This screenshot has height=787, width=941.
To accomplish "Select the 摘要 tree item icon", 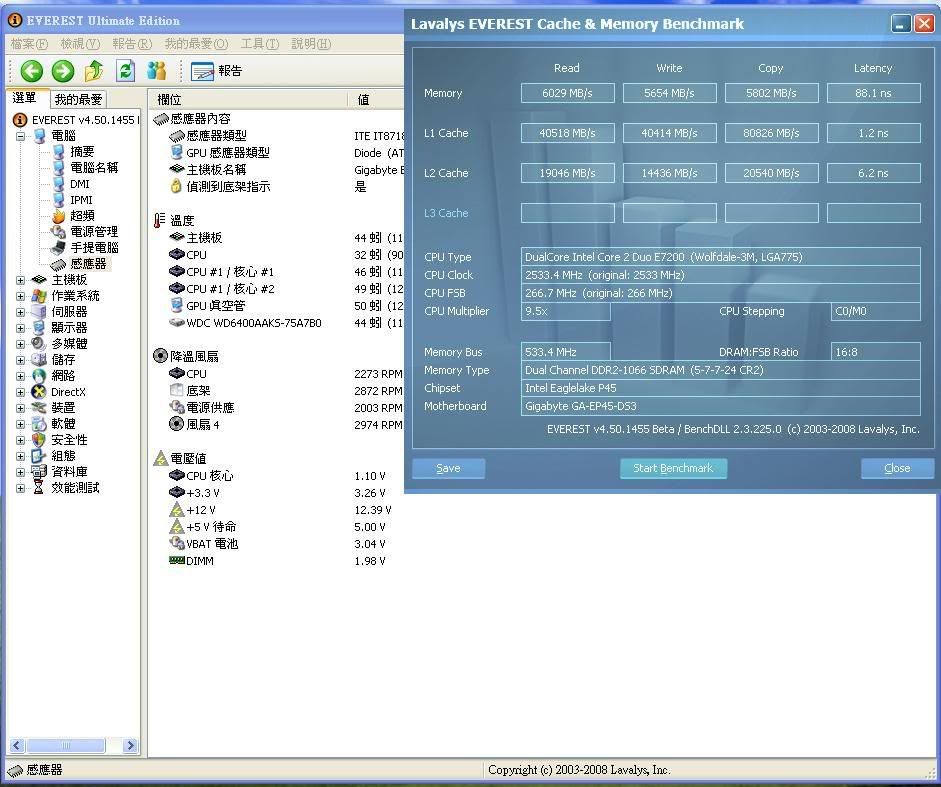I will pos(58,152).
